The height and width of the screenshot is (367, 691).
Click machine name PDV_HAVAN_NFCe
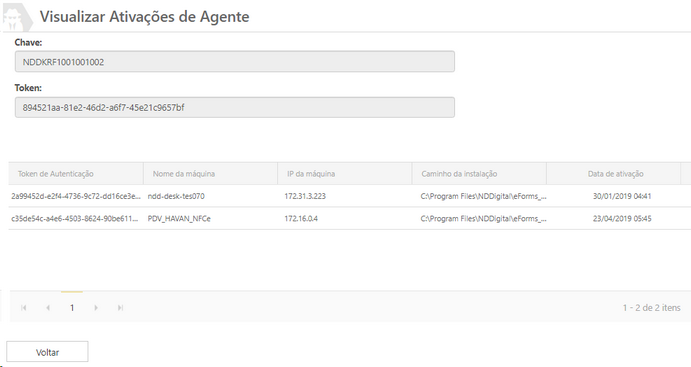[178, 219]
